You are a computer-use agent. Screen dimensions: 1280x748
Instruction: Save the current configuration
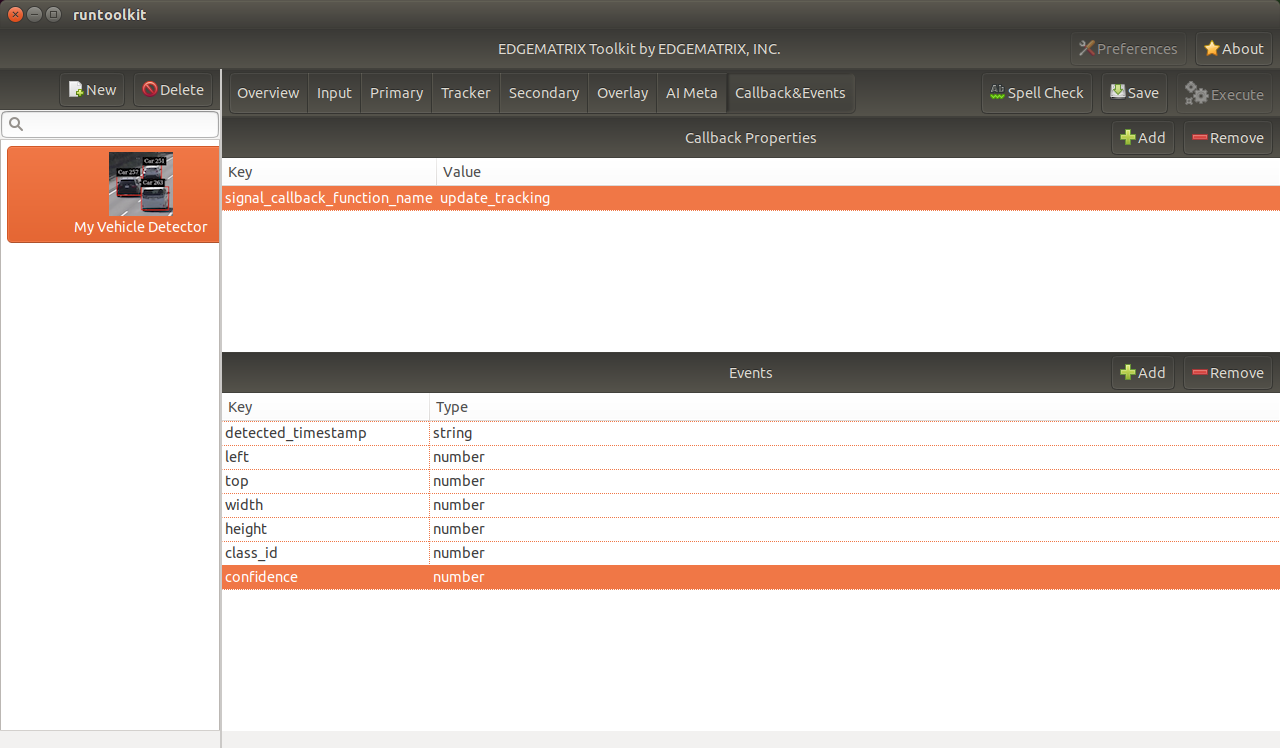pyautogui.click(x=1135, y=93)
